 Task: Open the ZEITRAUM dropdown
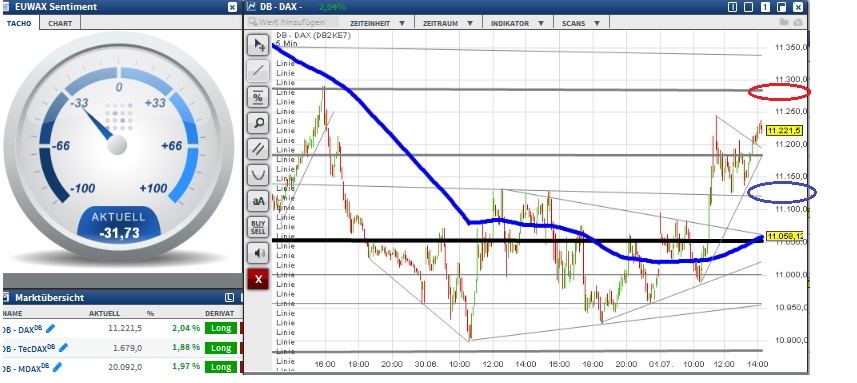tap(448, 23)
